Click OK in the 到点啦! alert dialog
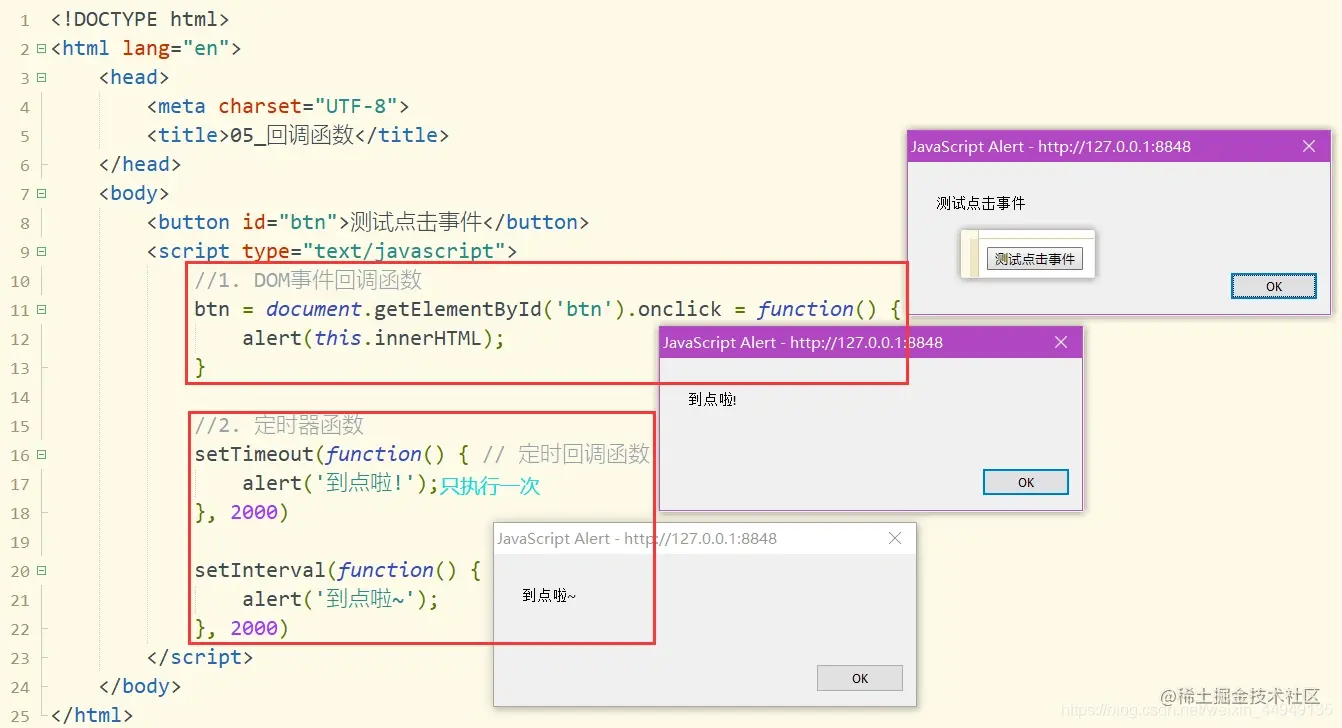Screen dimensions: 1342x728 tap(1026, 482)
